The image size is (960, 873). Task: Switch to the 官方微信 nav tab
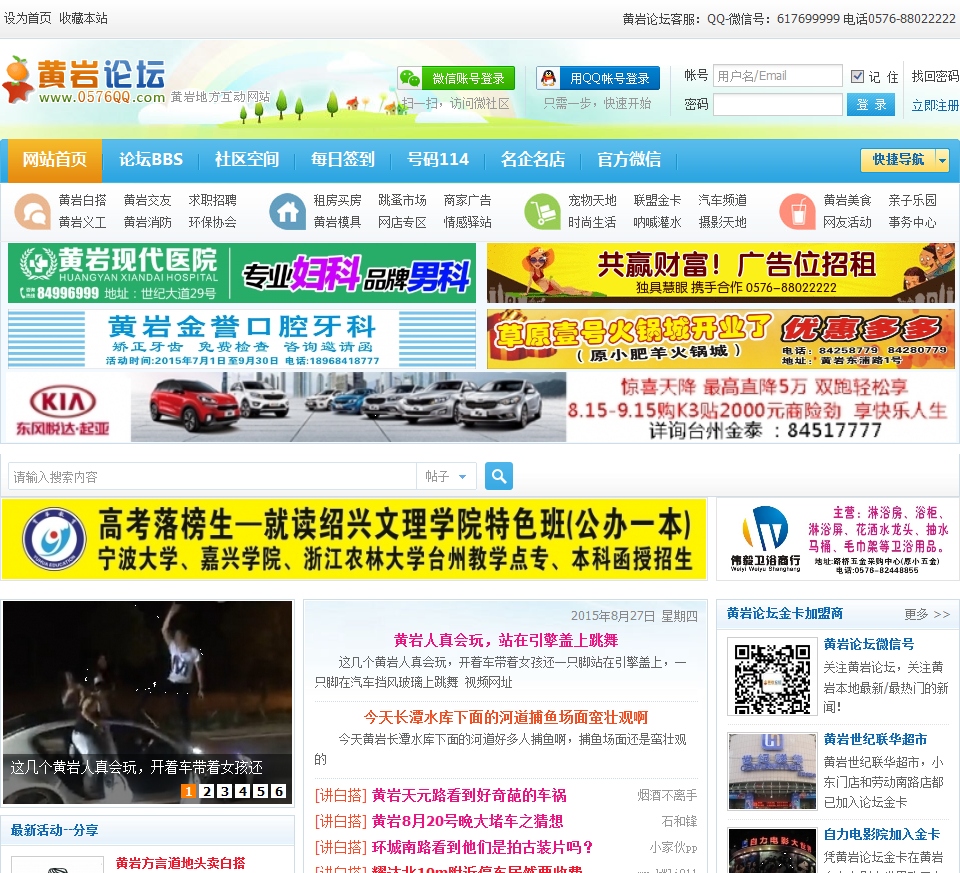tap(629, 160)
